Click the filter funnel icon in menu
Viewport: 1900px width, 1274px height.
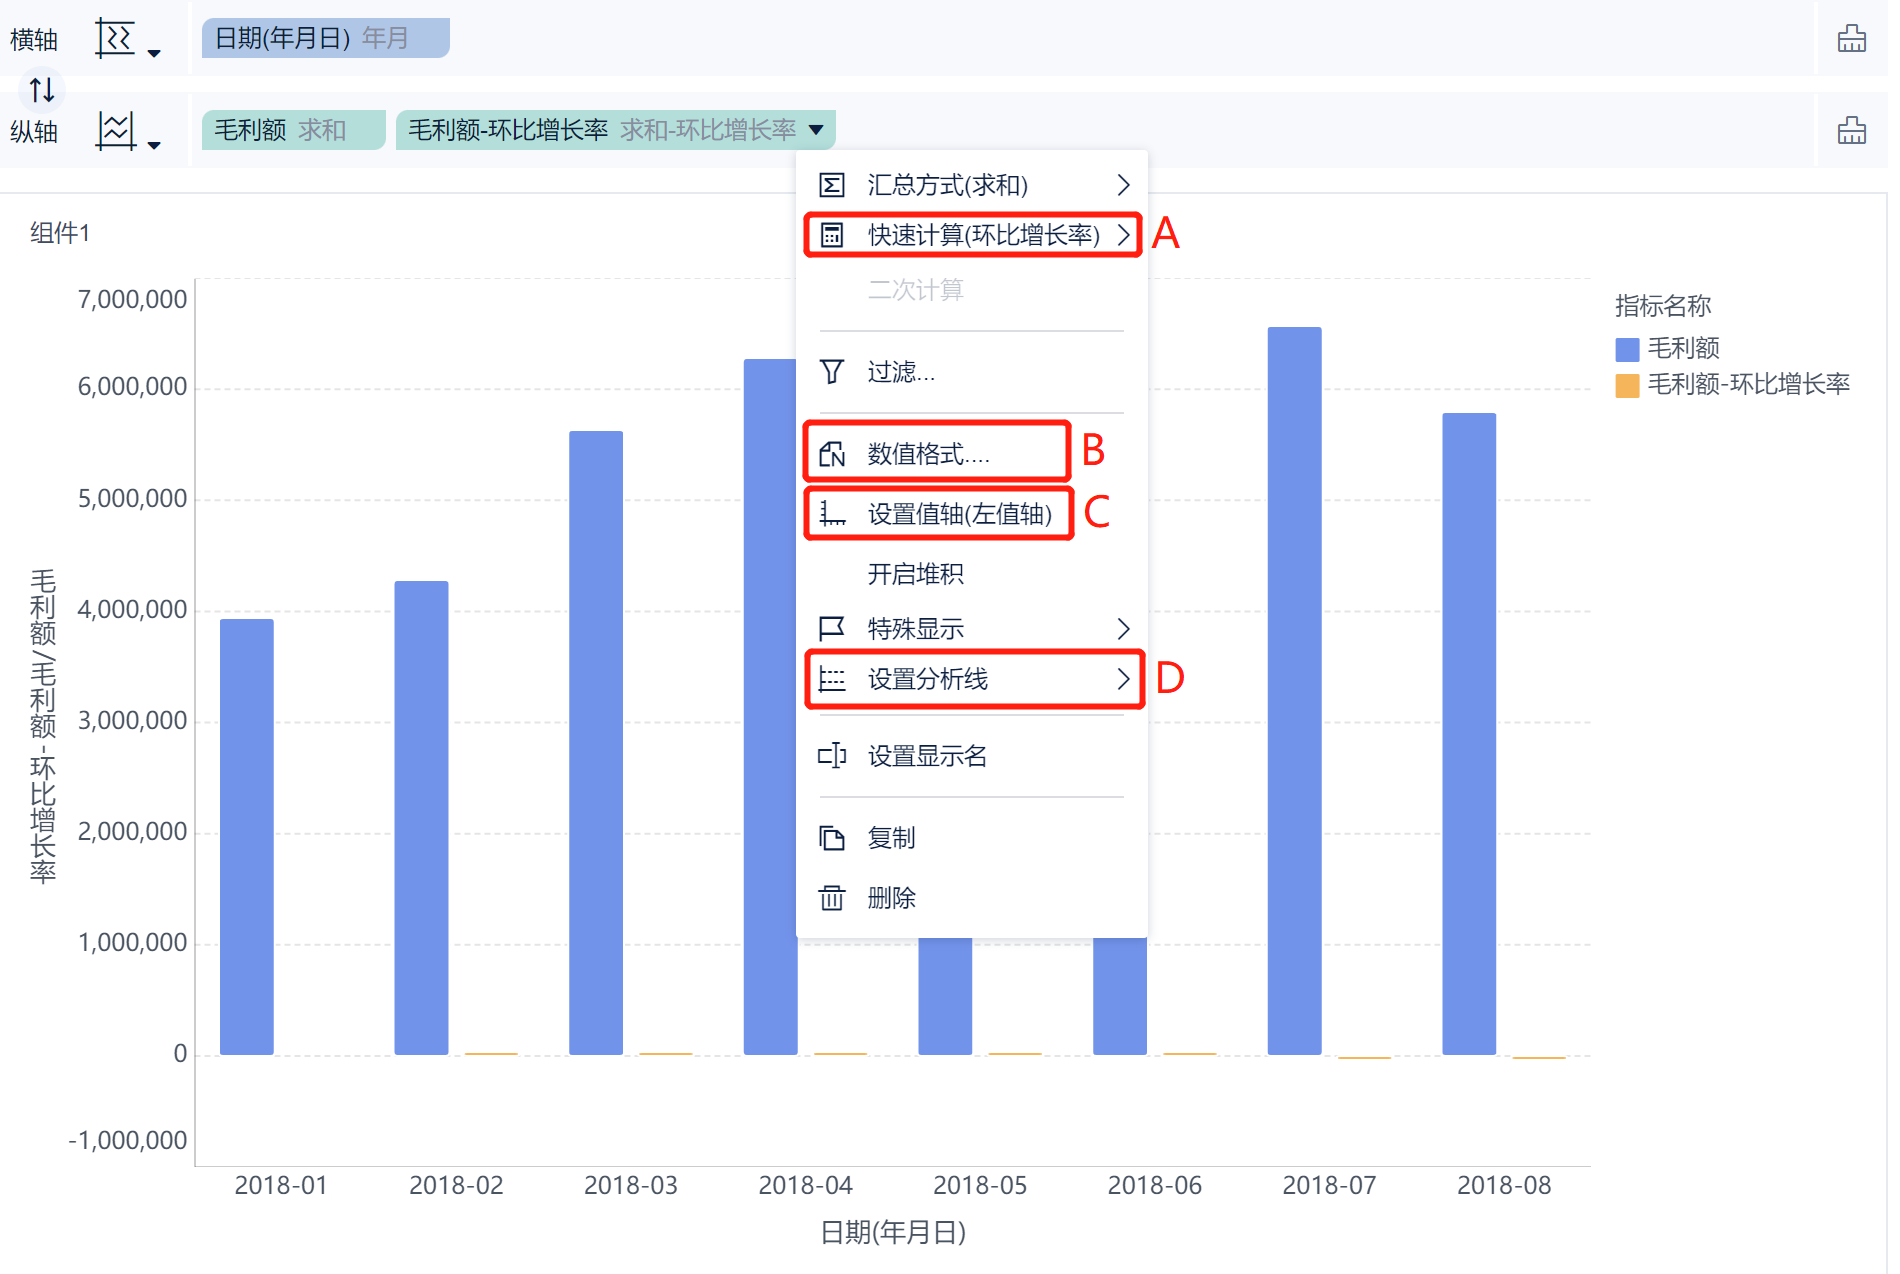pos(831,372)
